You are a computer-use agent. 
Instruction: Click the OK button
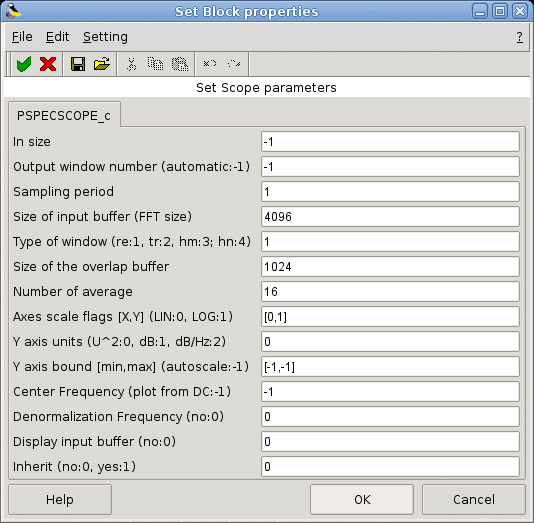[x=362, y=500]
